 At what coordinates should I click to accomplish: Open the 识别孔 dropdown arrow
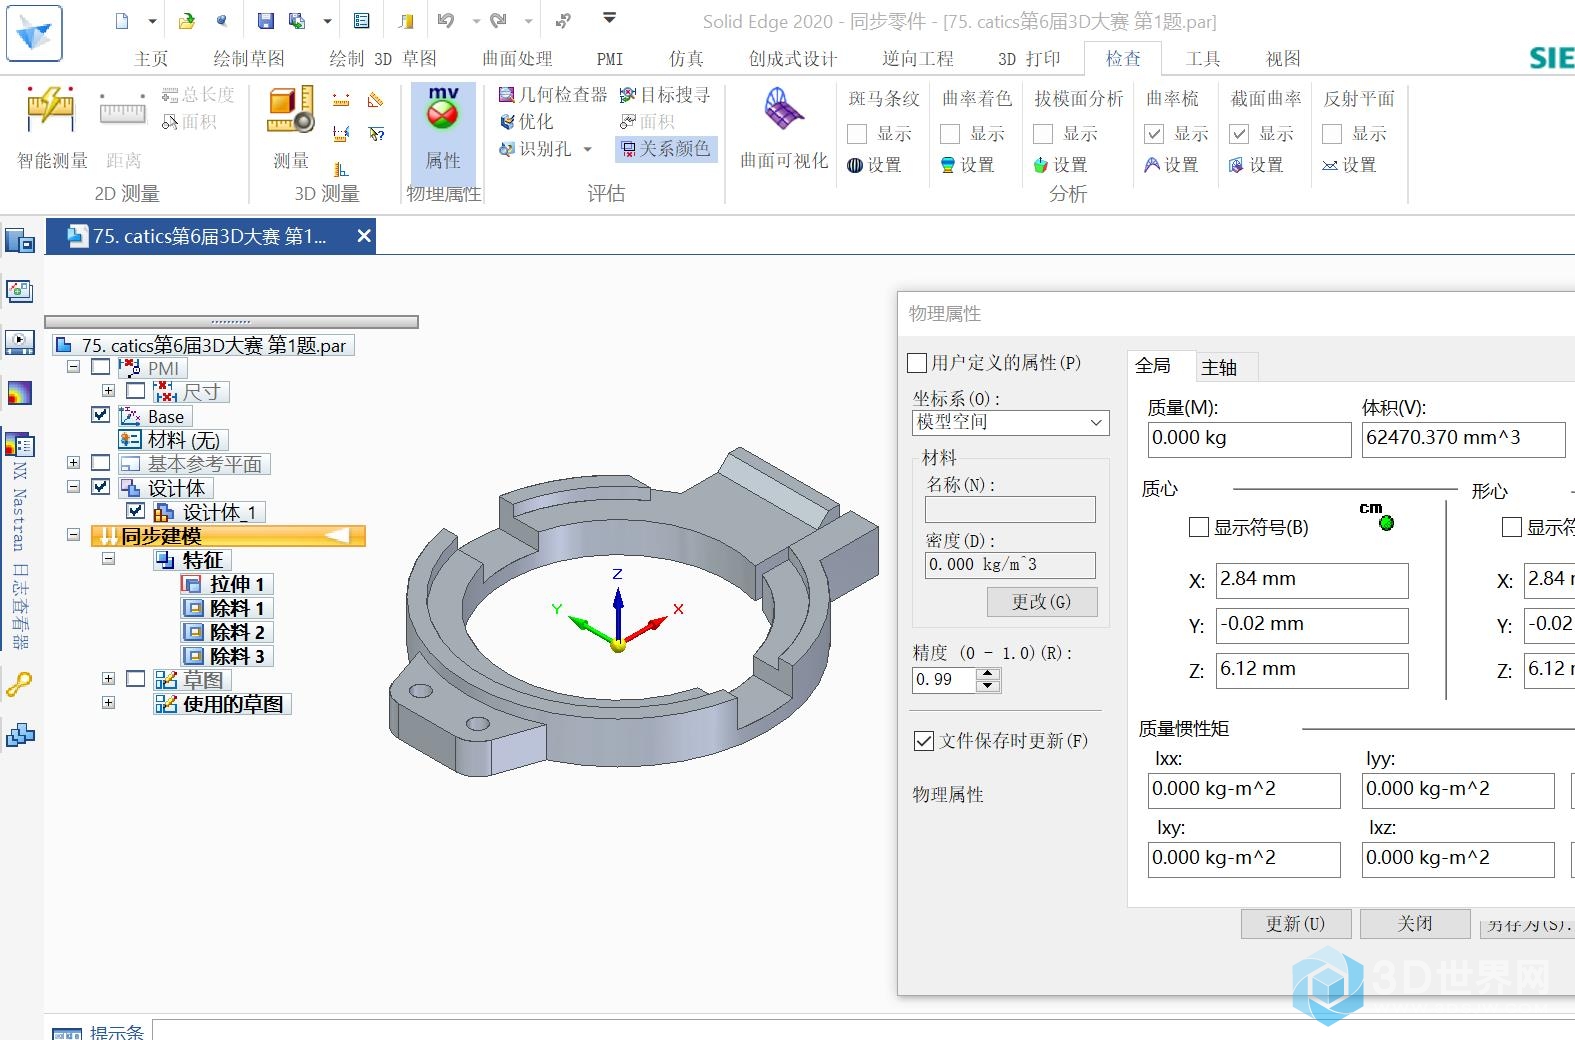[588, 149]
